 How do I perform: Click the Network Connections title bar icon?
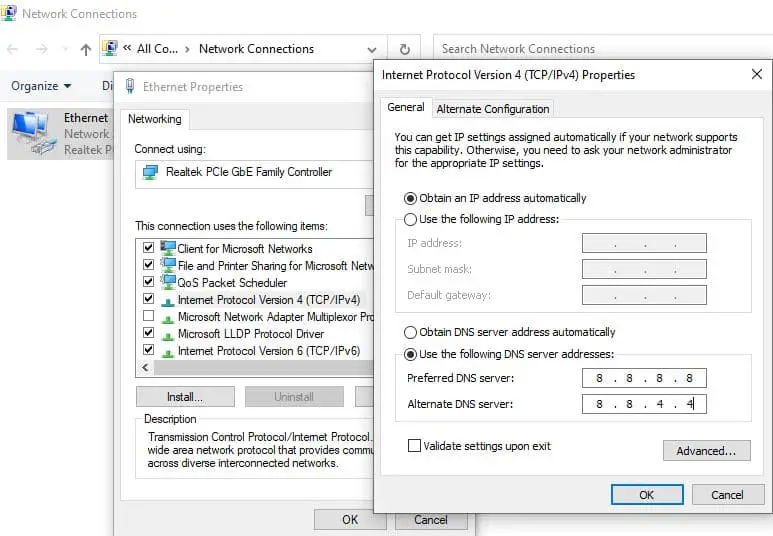10,14
